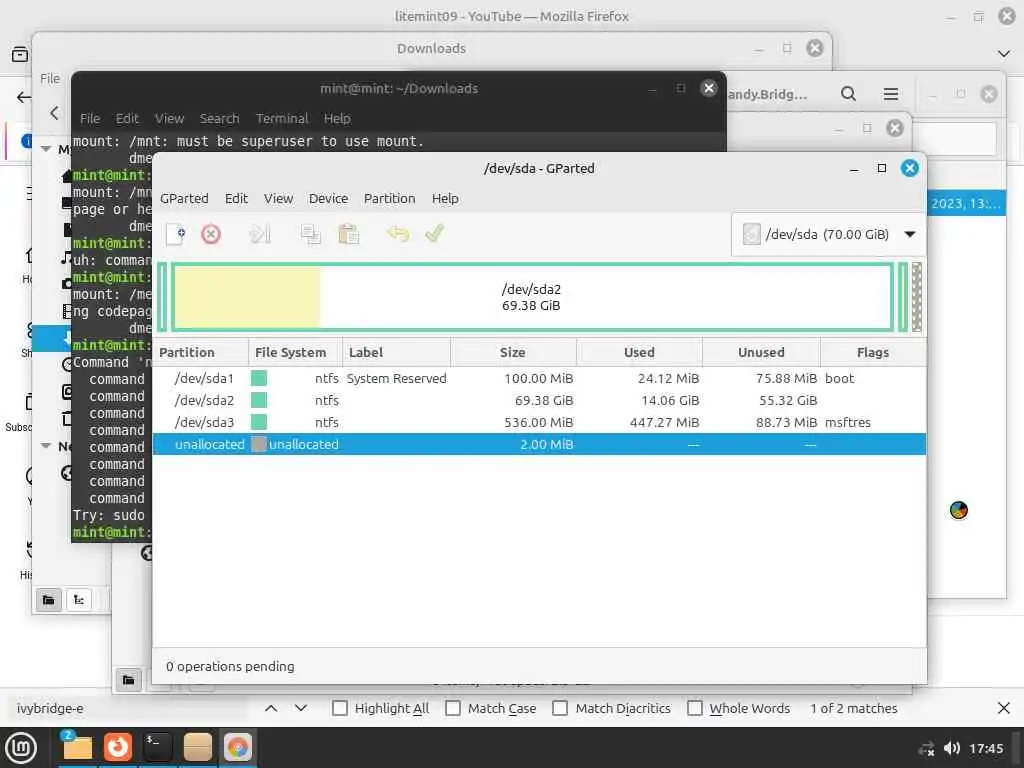
Task: Select the /dev/sda1 partition row
Action: [x=539, y=378]
